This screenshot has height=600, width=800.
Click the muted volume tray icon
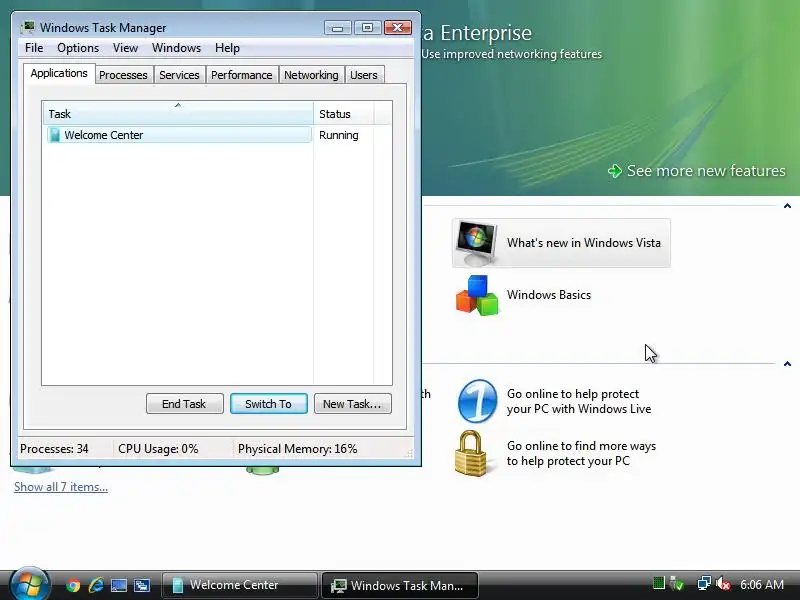click(x=723, y=584)
